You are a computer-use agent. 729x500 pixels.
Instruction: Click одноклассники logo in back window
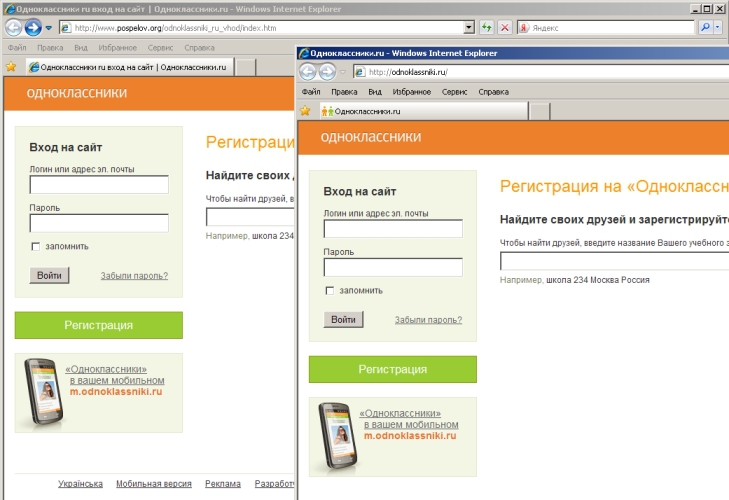(x=77, y=93)
